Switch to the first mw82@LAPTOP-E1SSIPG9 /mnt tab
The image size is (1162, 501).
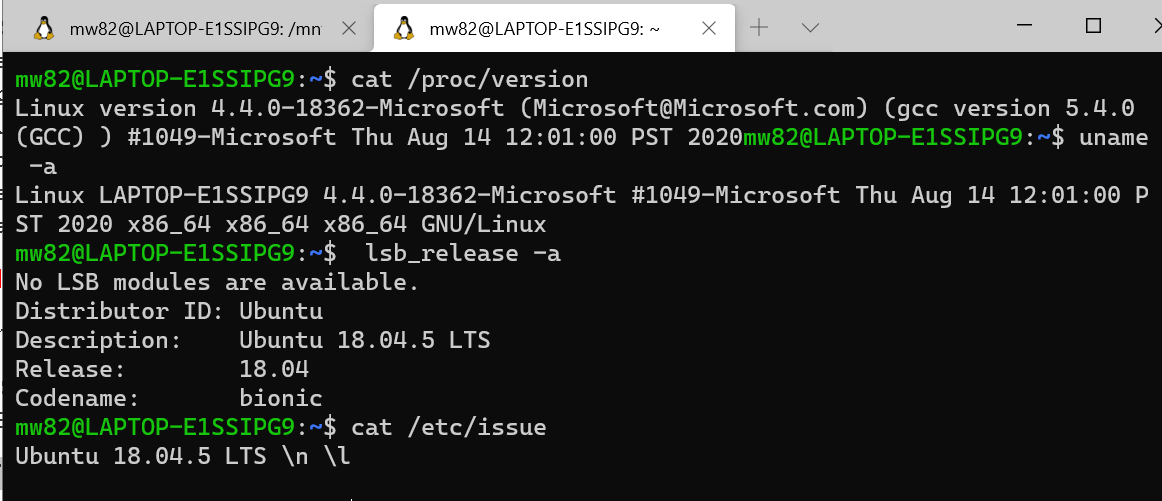187,28
